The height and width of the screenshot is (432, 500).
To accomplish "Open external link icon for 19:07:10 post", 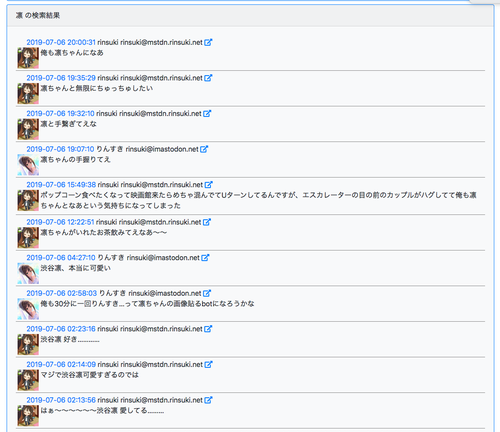I will (204, 149).
